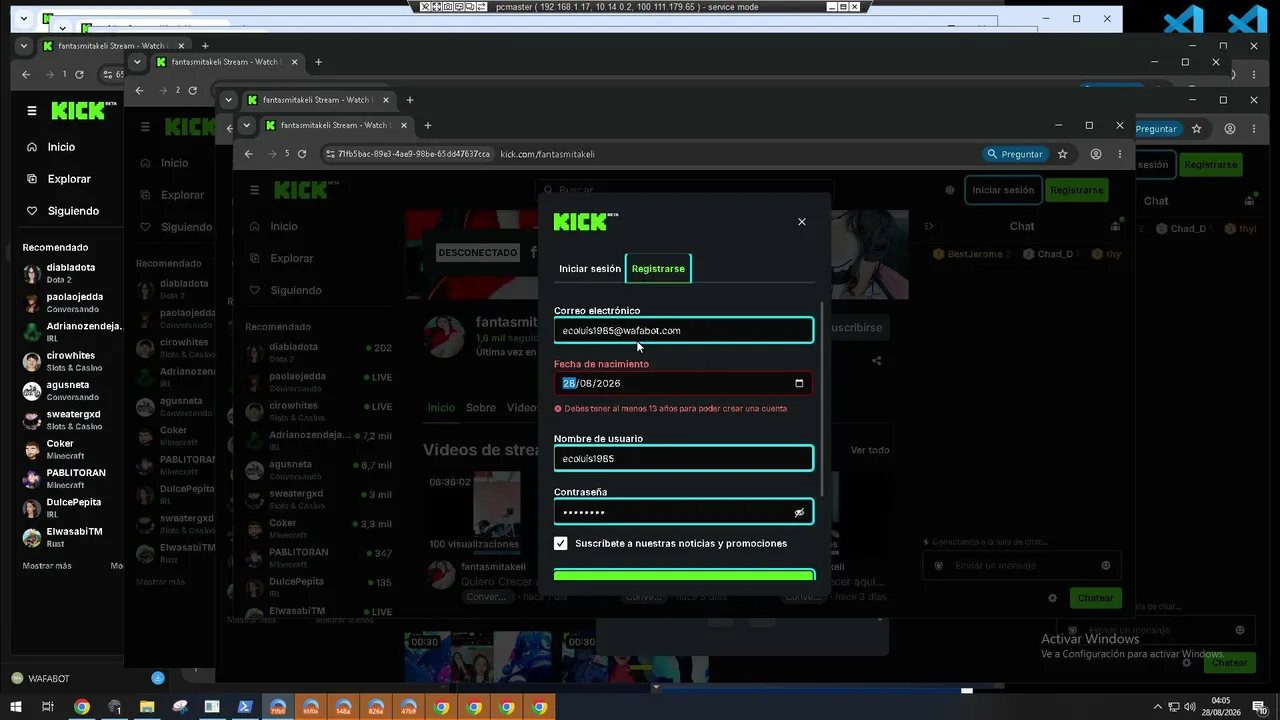Open paolaojedda channel in the leftmost window
This screenshot has width=1280, height=720.
pos(71,302)
